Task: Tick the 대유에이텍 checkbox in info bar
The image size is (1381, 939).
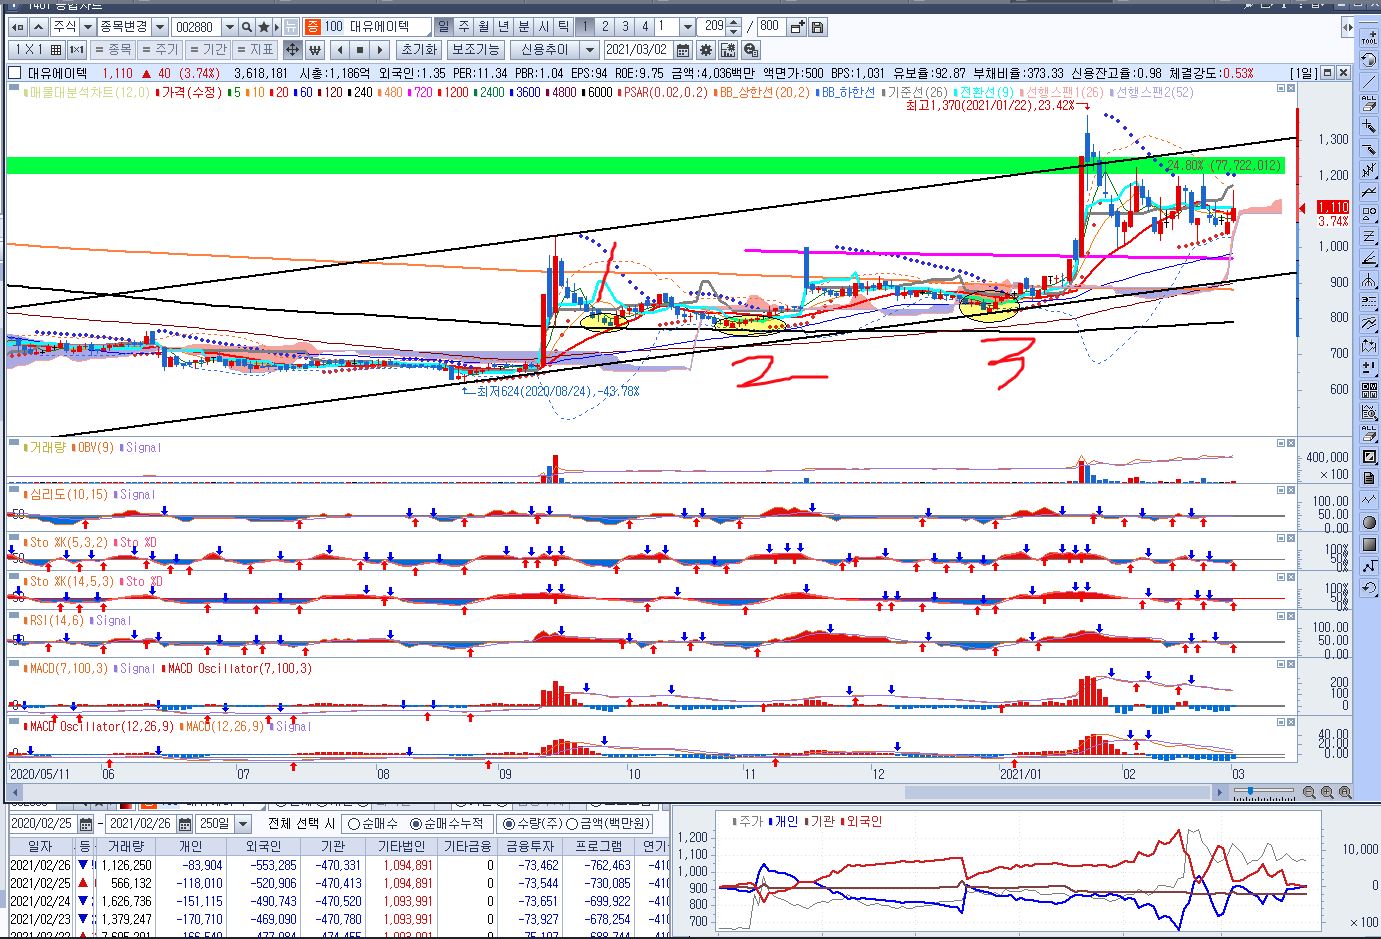Action: pos(15,73)
